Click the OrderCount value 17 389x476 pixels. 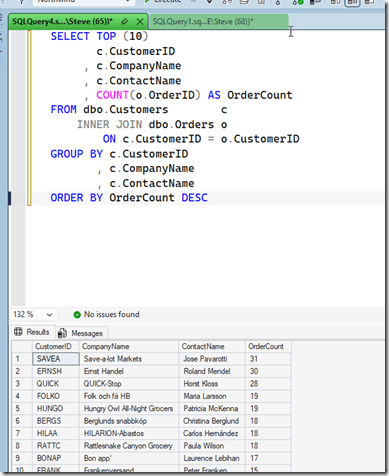click(x=268, y=458)
